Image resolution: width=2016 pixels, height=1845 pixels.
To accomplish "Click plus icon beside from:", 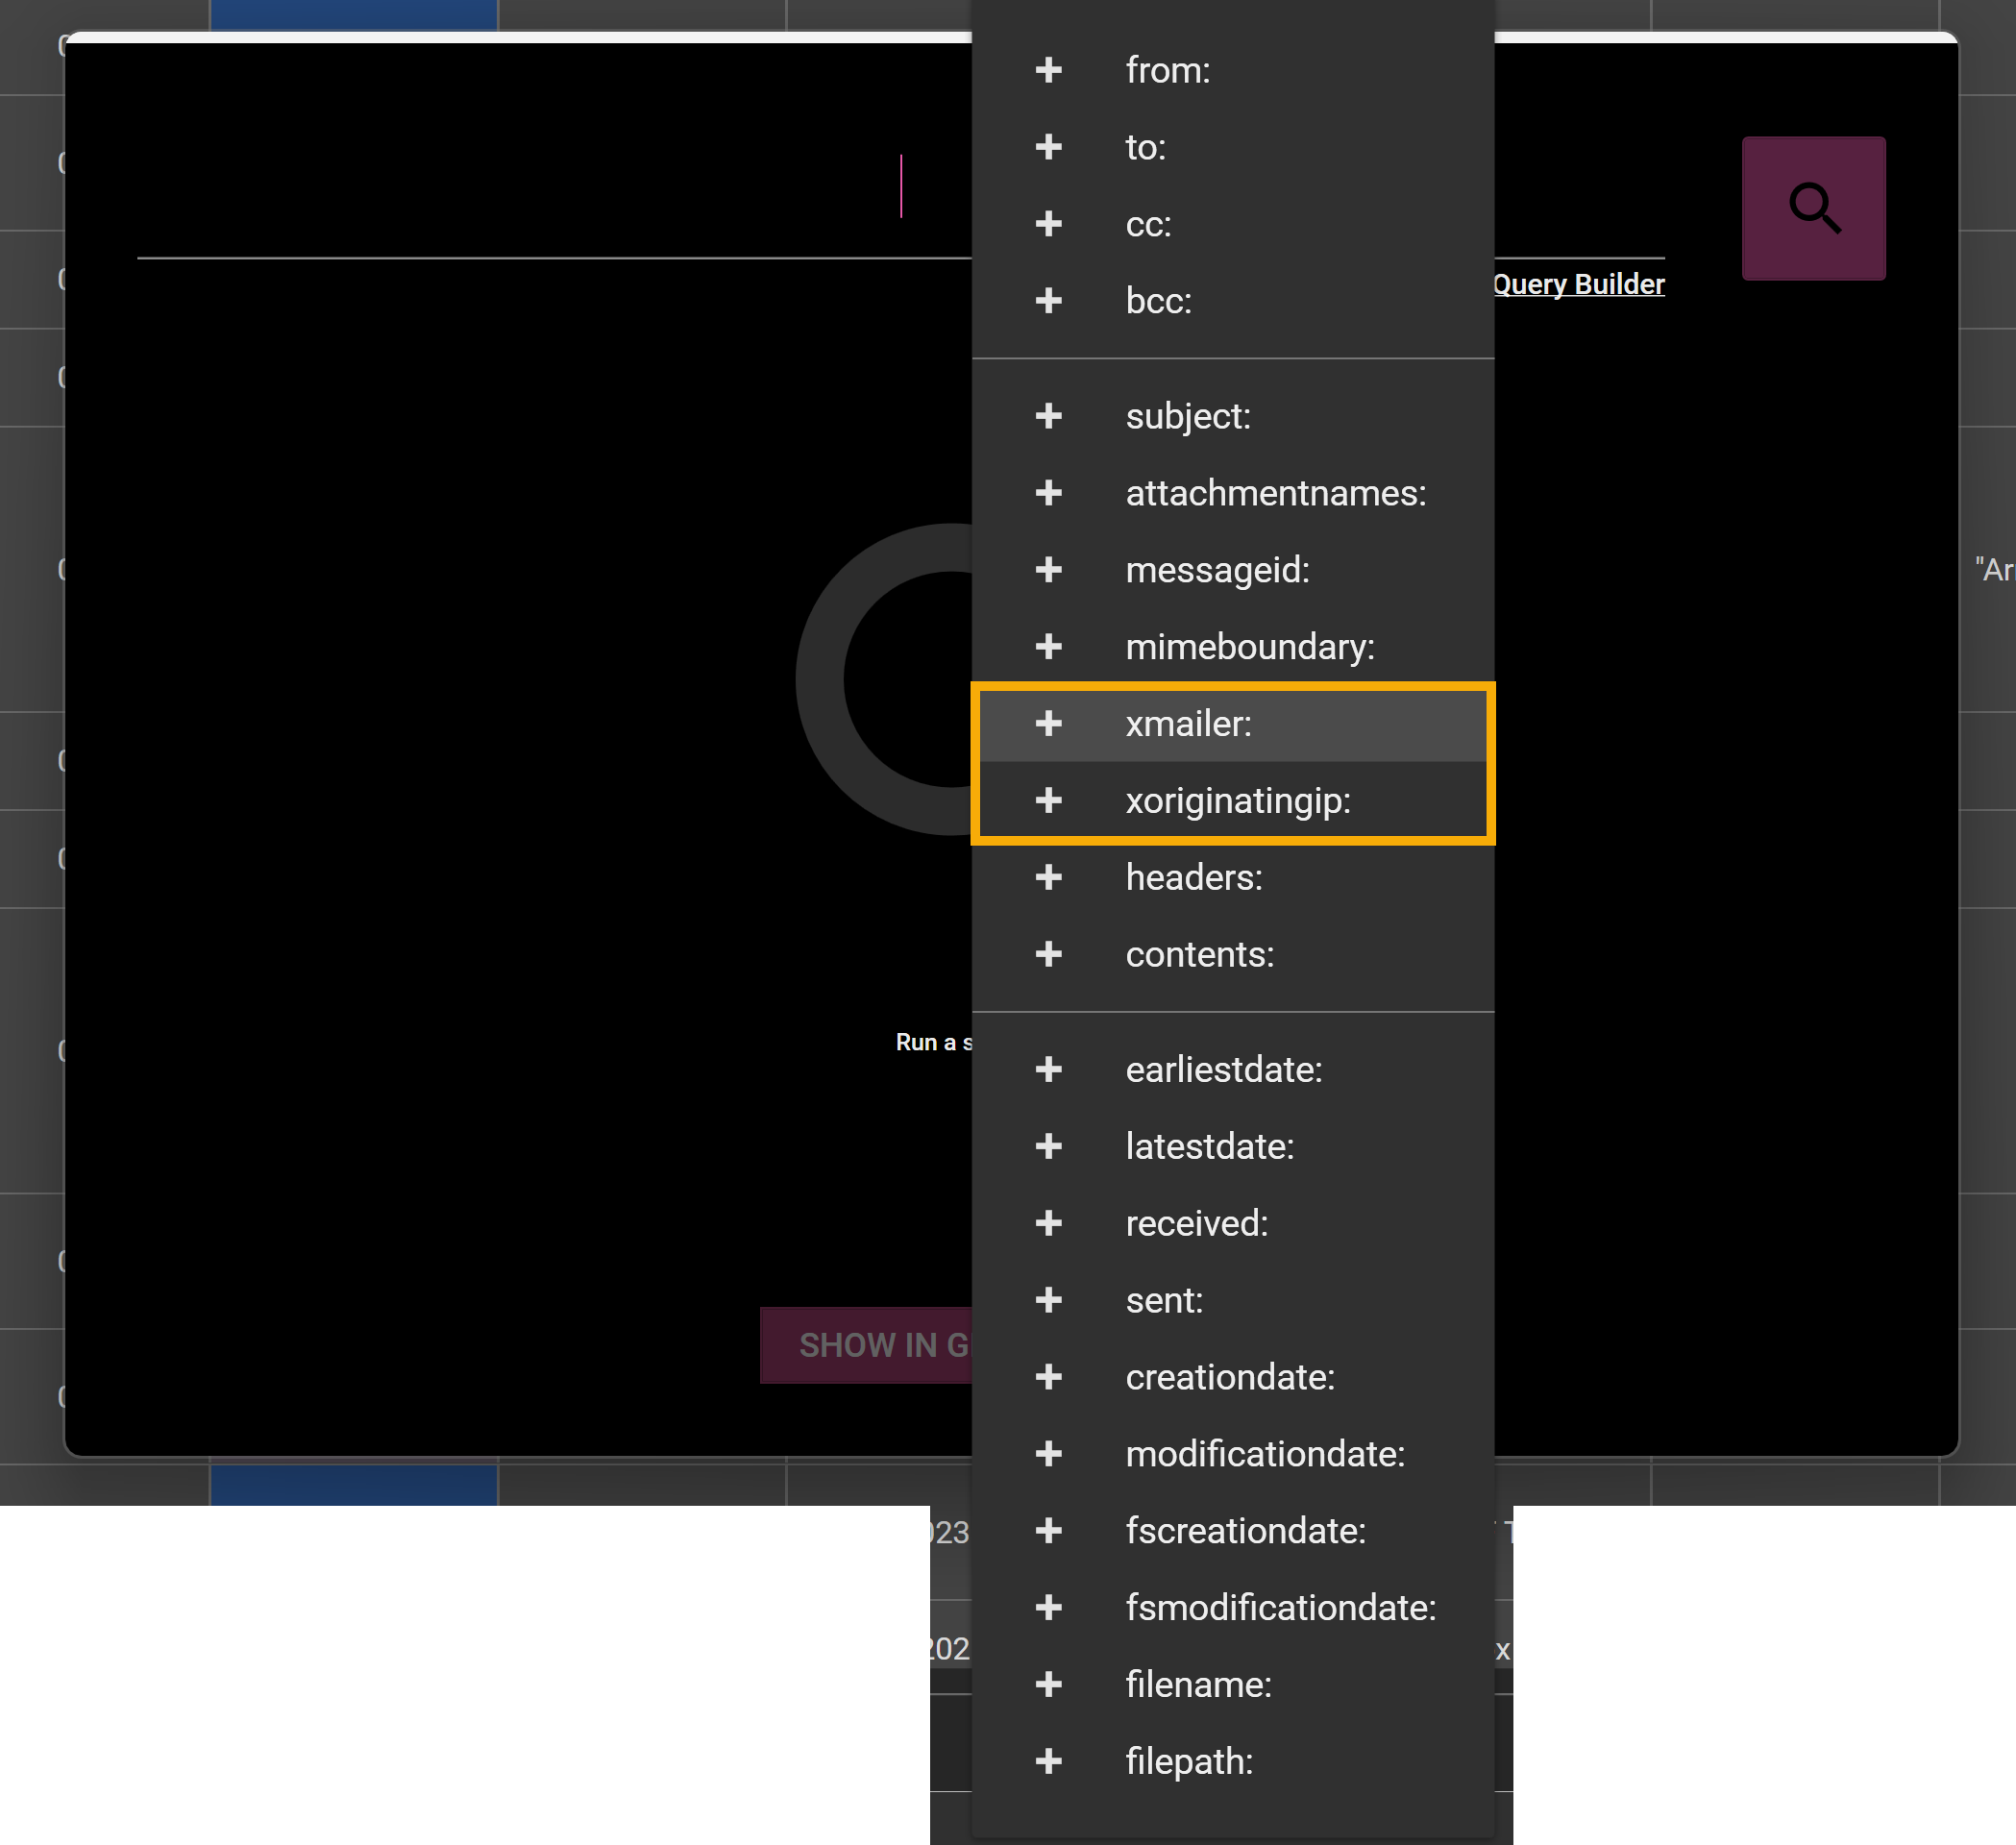I will click(1048, 70).
